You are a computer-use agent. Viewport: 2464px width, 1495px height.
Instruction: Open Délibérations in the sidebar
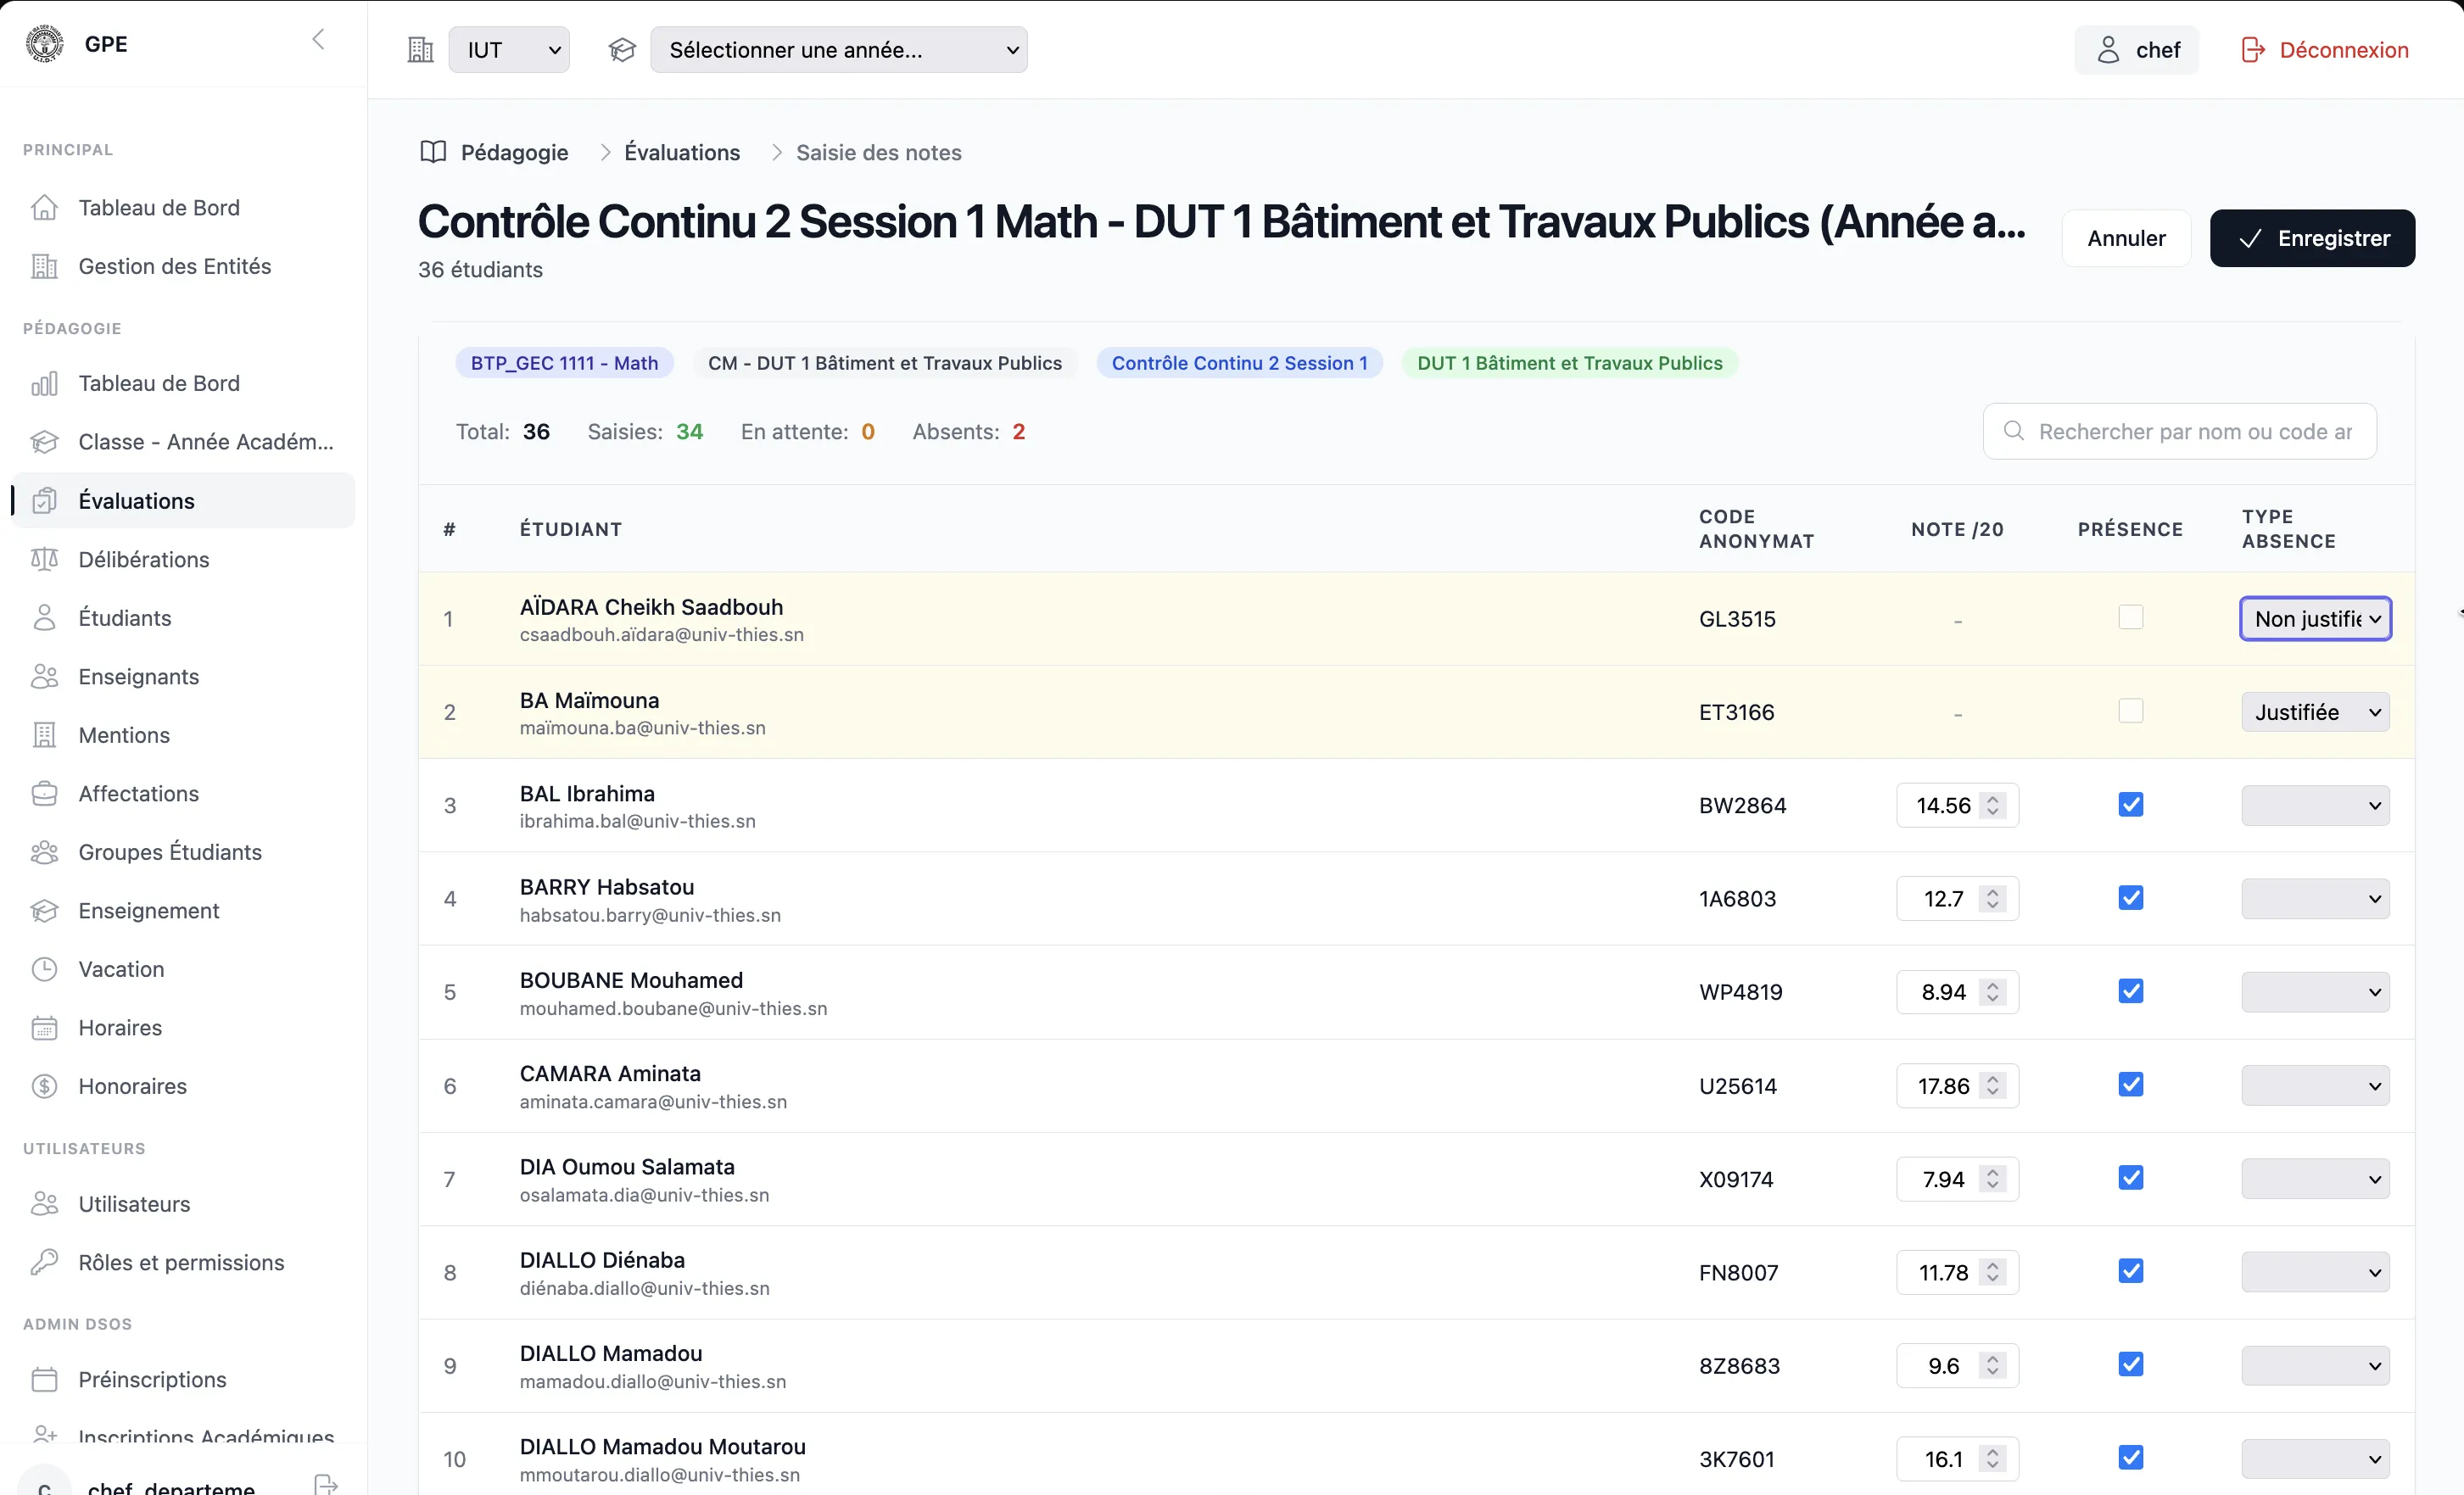[183, 559]
